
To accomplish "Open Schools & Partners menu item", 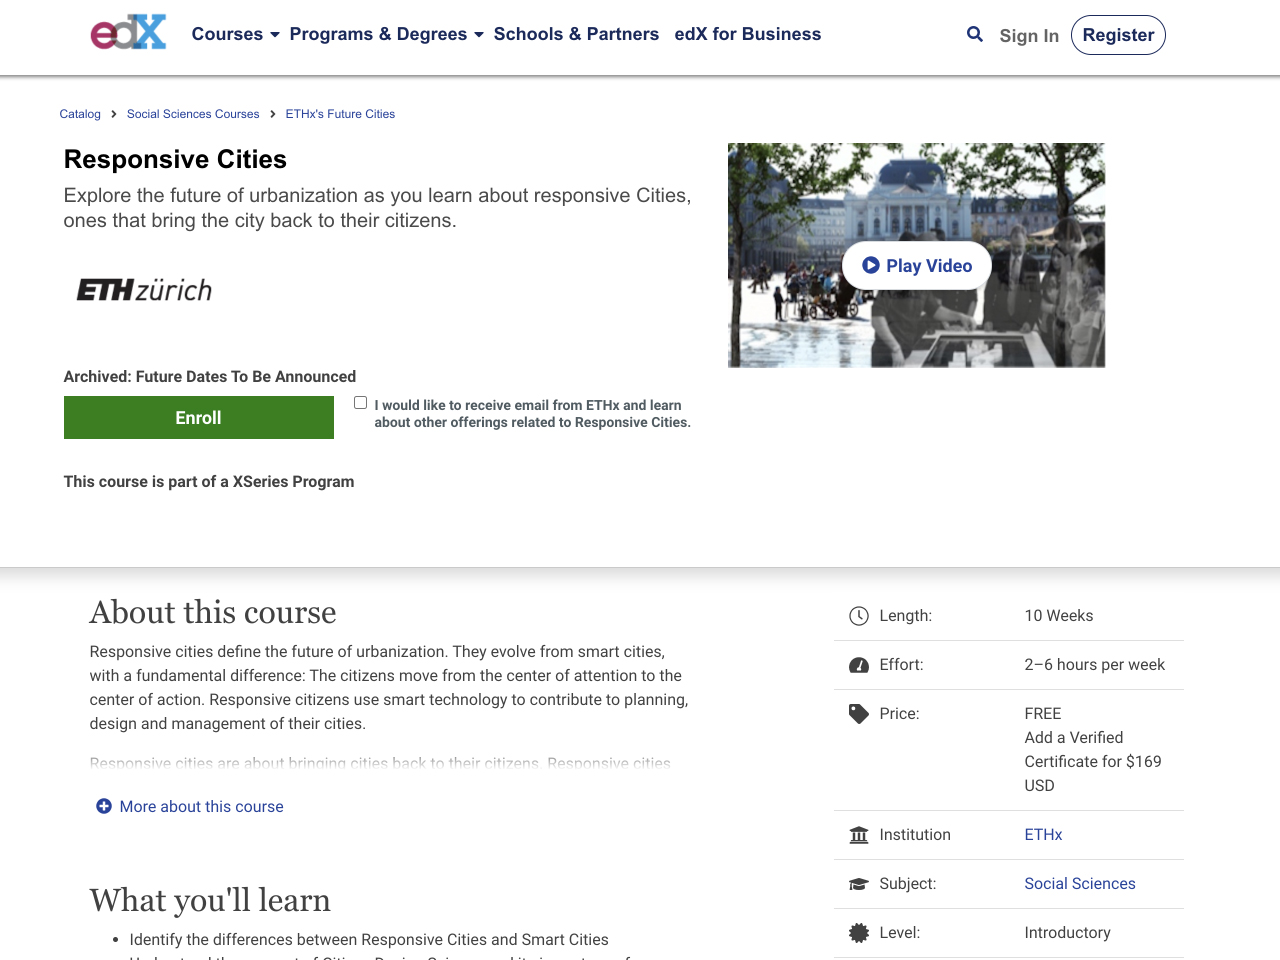I will (576, 34).
